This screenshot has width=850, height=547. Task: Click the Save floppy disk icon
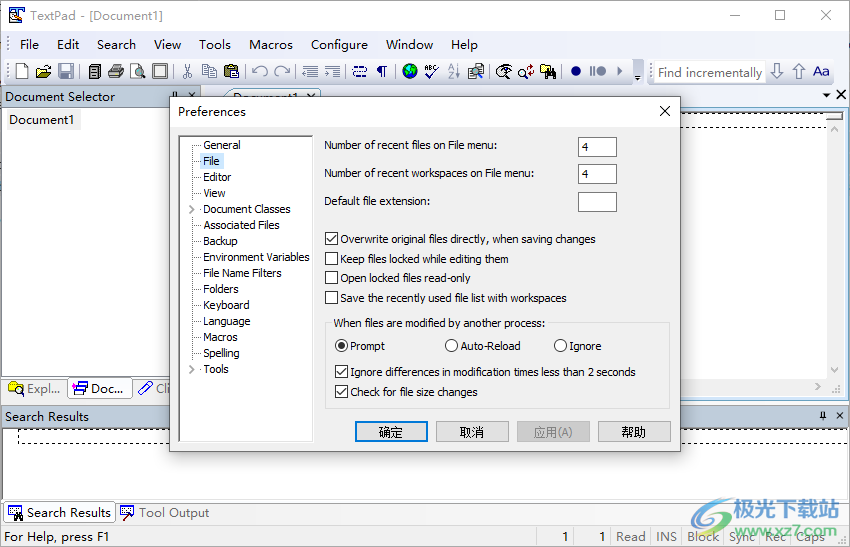pos(66,71)
